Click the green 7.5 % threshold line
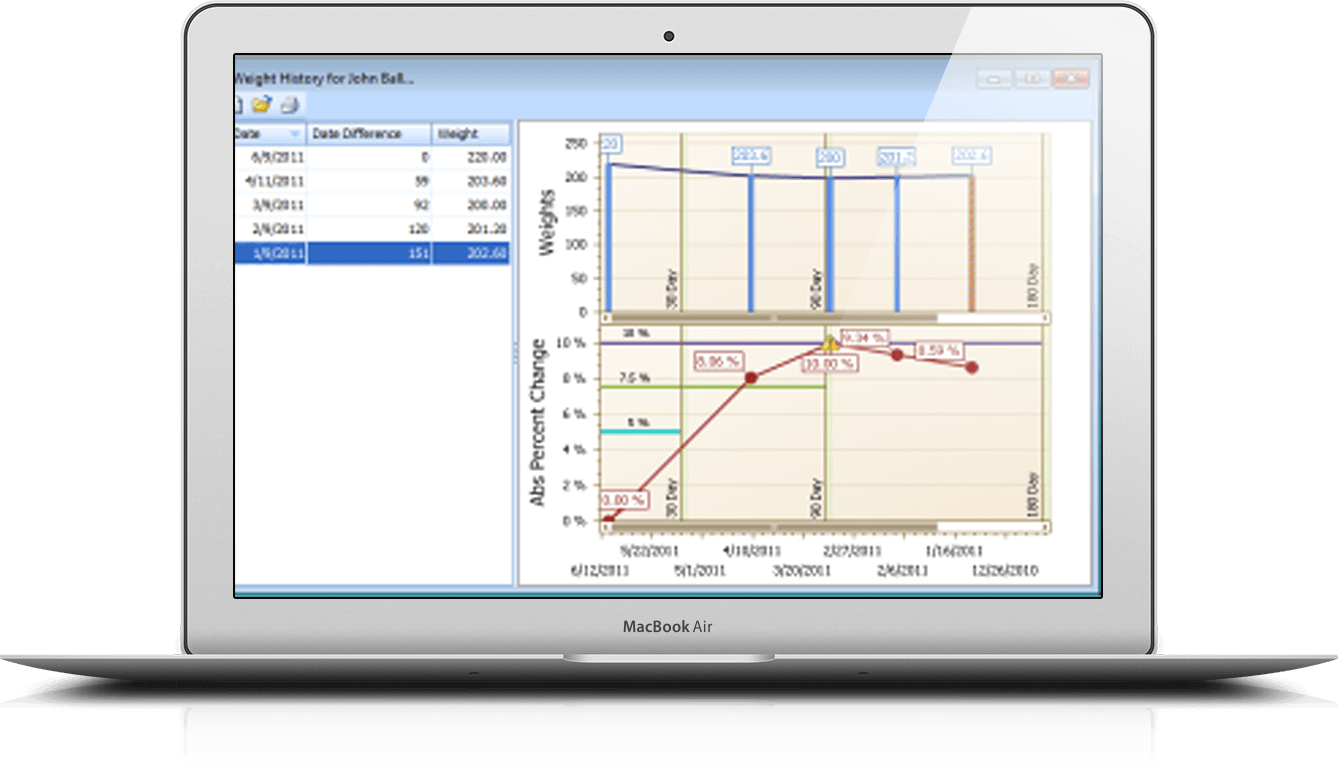The height and width of the screenshot is (771, 1338). [x=712, y=387]
